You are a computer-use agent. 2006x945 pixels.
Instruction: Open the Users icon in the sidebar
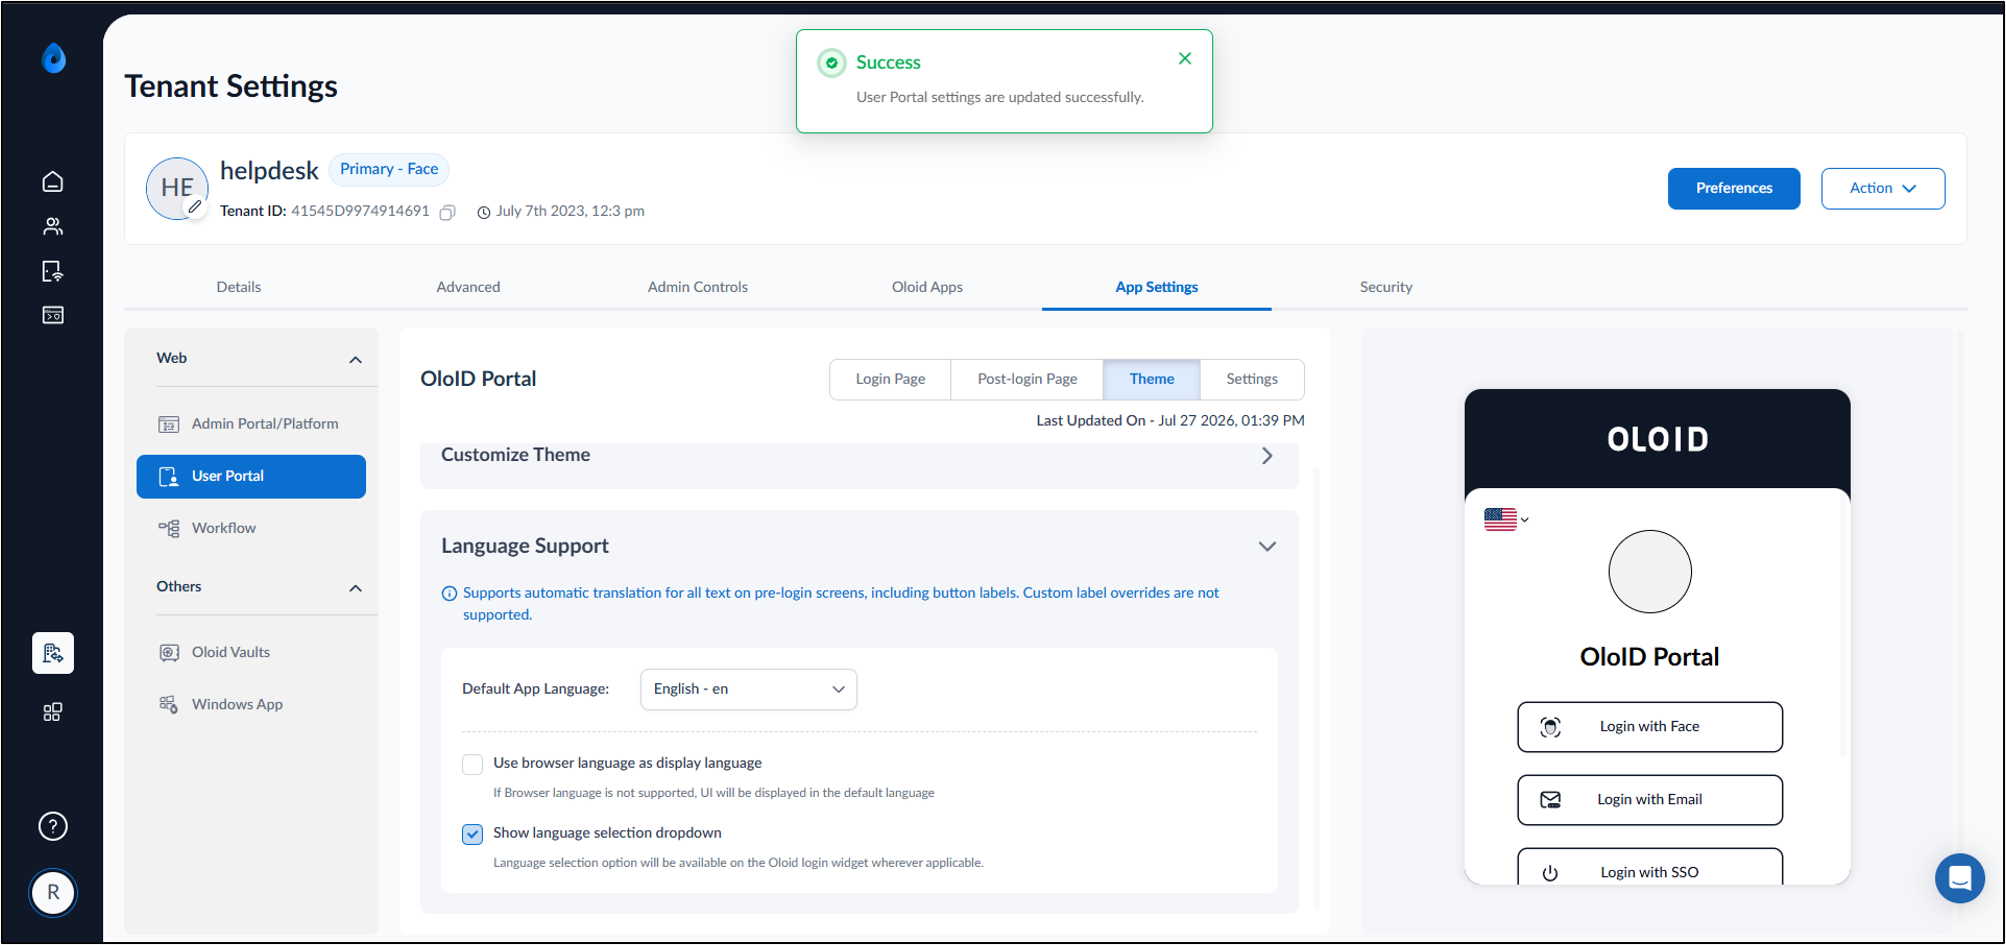[53, 227]
